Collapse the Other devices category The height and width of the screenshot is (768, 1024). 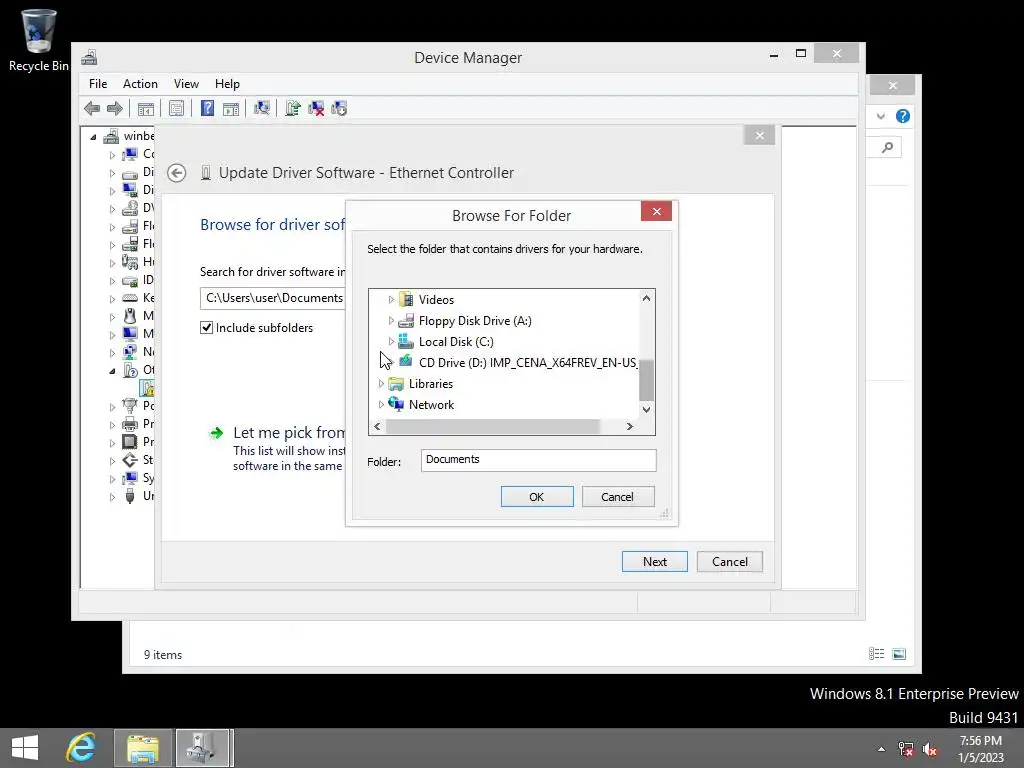click(112, 371)
